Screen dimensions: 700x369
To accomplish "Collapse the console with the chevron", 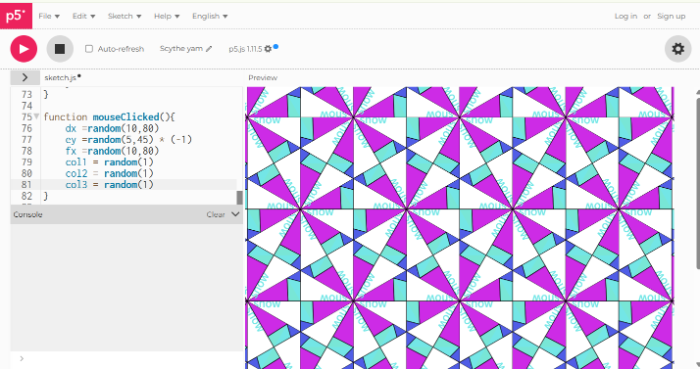I will click(235, 214).
